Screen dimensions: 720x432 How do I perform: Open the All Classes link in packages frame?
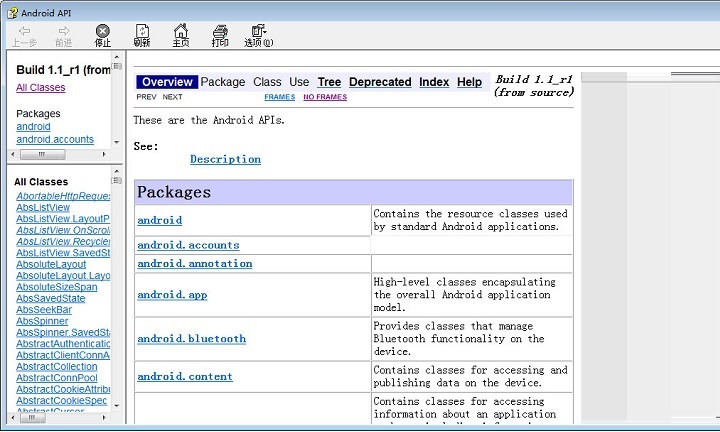click(40, 87)
